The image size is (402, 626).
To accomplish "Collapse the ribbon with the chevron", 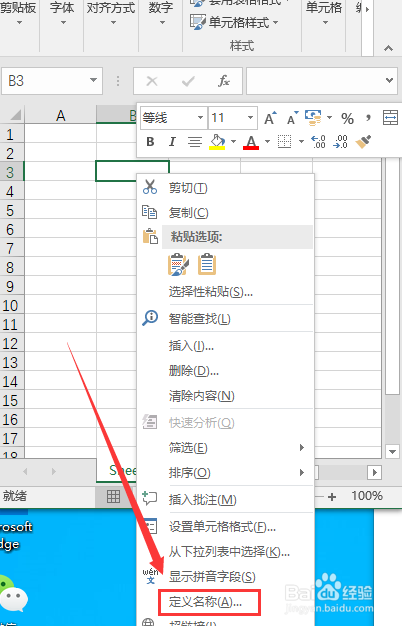I will click(x=388, y=48).
